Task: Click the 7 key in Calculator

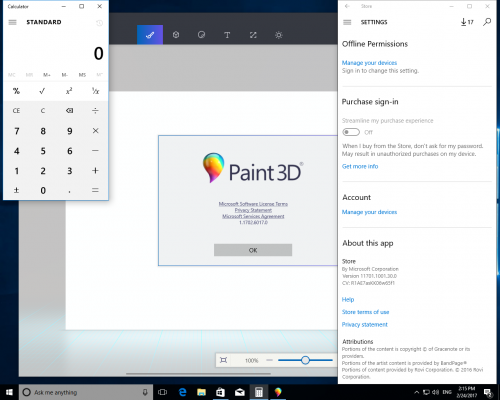Action: tap(16, 131)
